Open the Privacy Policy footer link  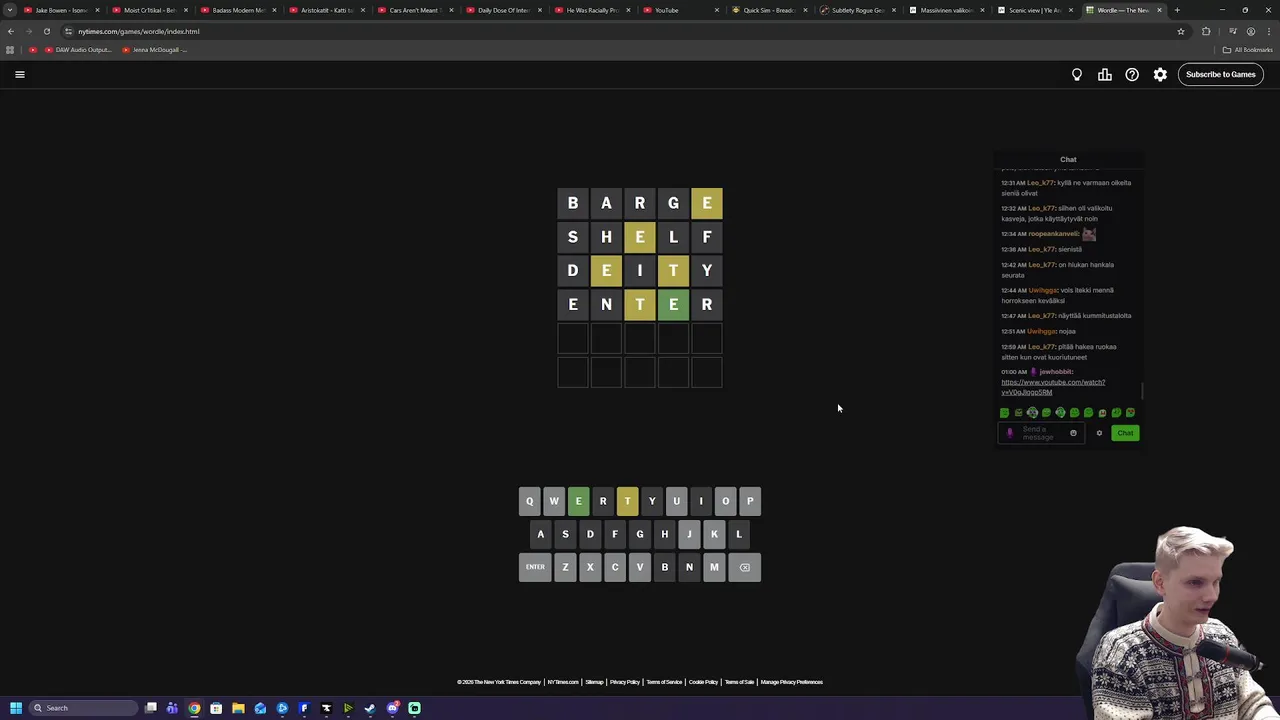click(624, 682)
